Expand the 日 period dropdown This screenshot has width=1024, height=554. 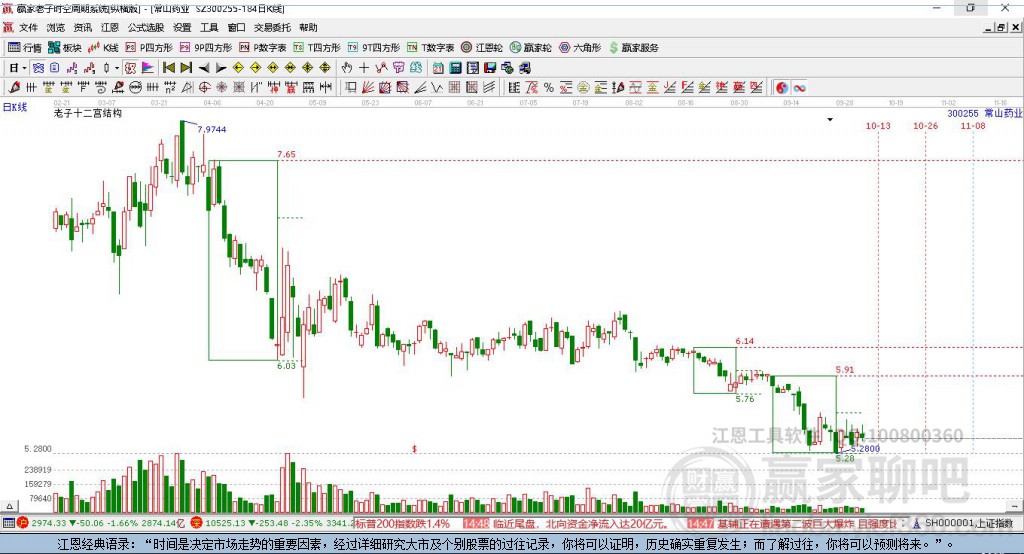tap(24, 68)
